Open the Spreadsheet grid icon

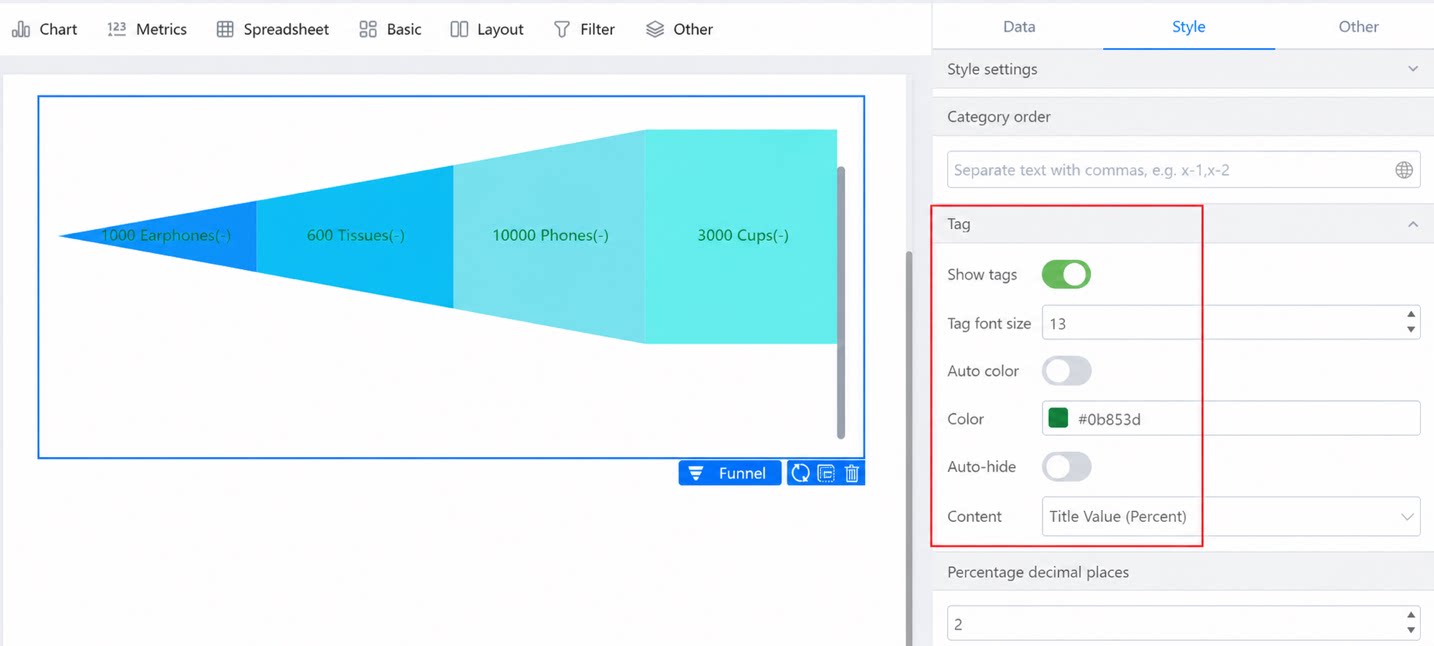[x=225, y=29]
